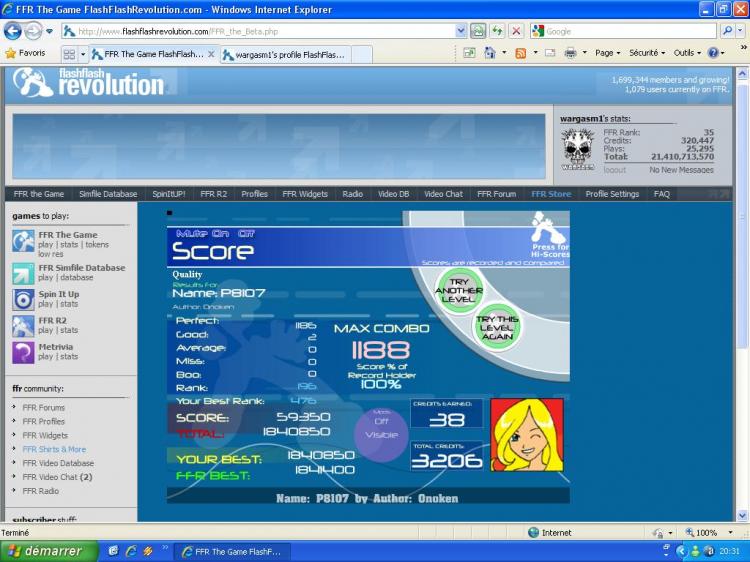The image size is (750, 562).
Task: Open the Outils dropdown menu
Action: pyautogui.click(x=688, y=52)
